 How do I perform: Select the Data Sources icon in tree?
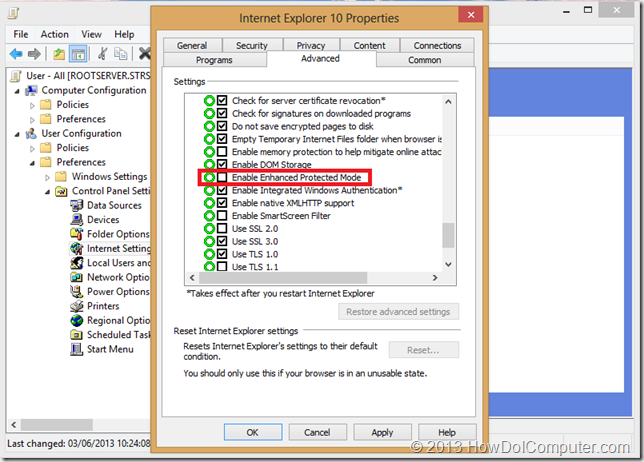pyautogui.click(x=77, y=205)
